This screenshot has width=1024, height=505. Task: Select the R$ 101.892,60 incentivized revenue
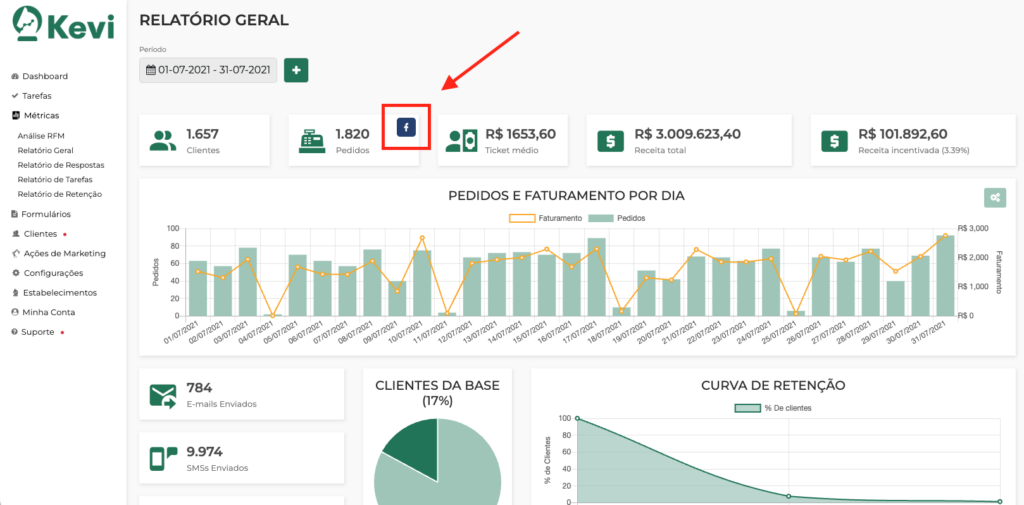pos(903,135)
